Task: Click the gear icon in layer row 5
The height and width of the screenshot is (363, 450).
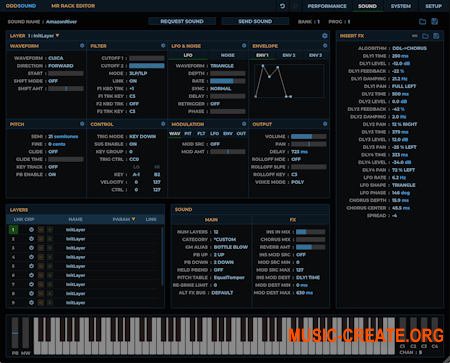Action: pos(31,266)
